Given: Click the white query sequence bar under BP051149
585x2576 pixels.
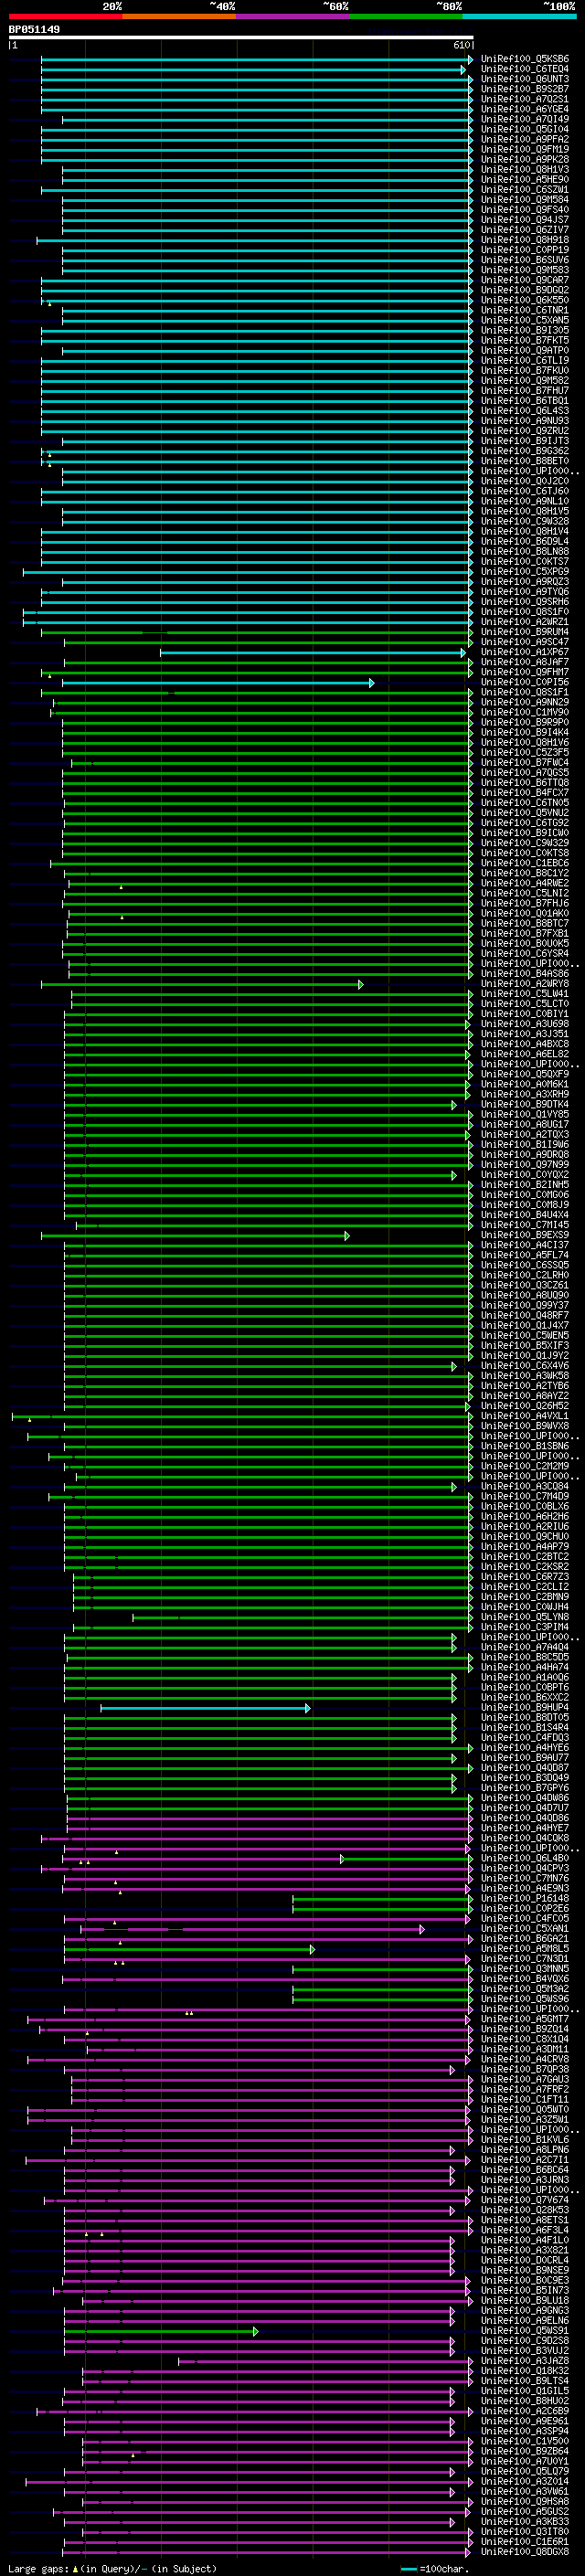Looking at the screenshot, I should click(241, 38).
